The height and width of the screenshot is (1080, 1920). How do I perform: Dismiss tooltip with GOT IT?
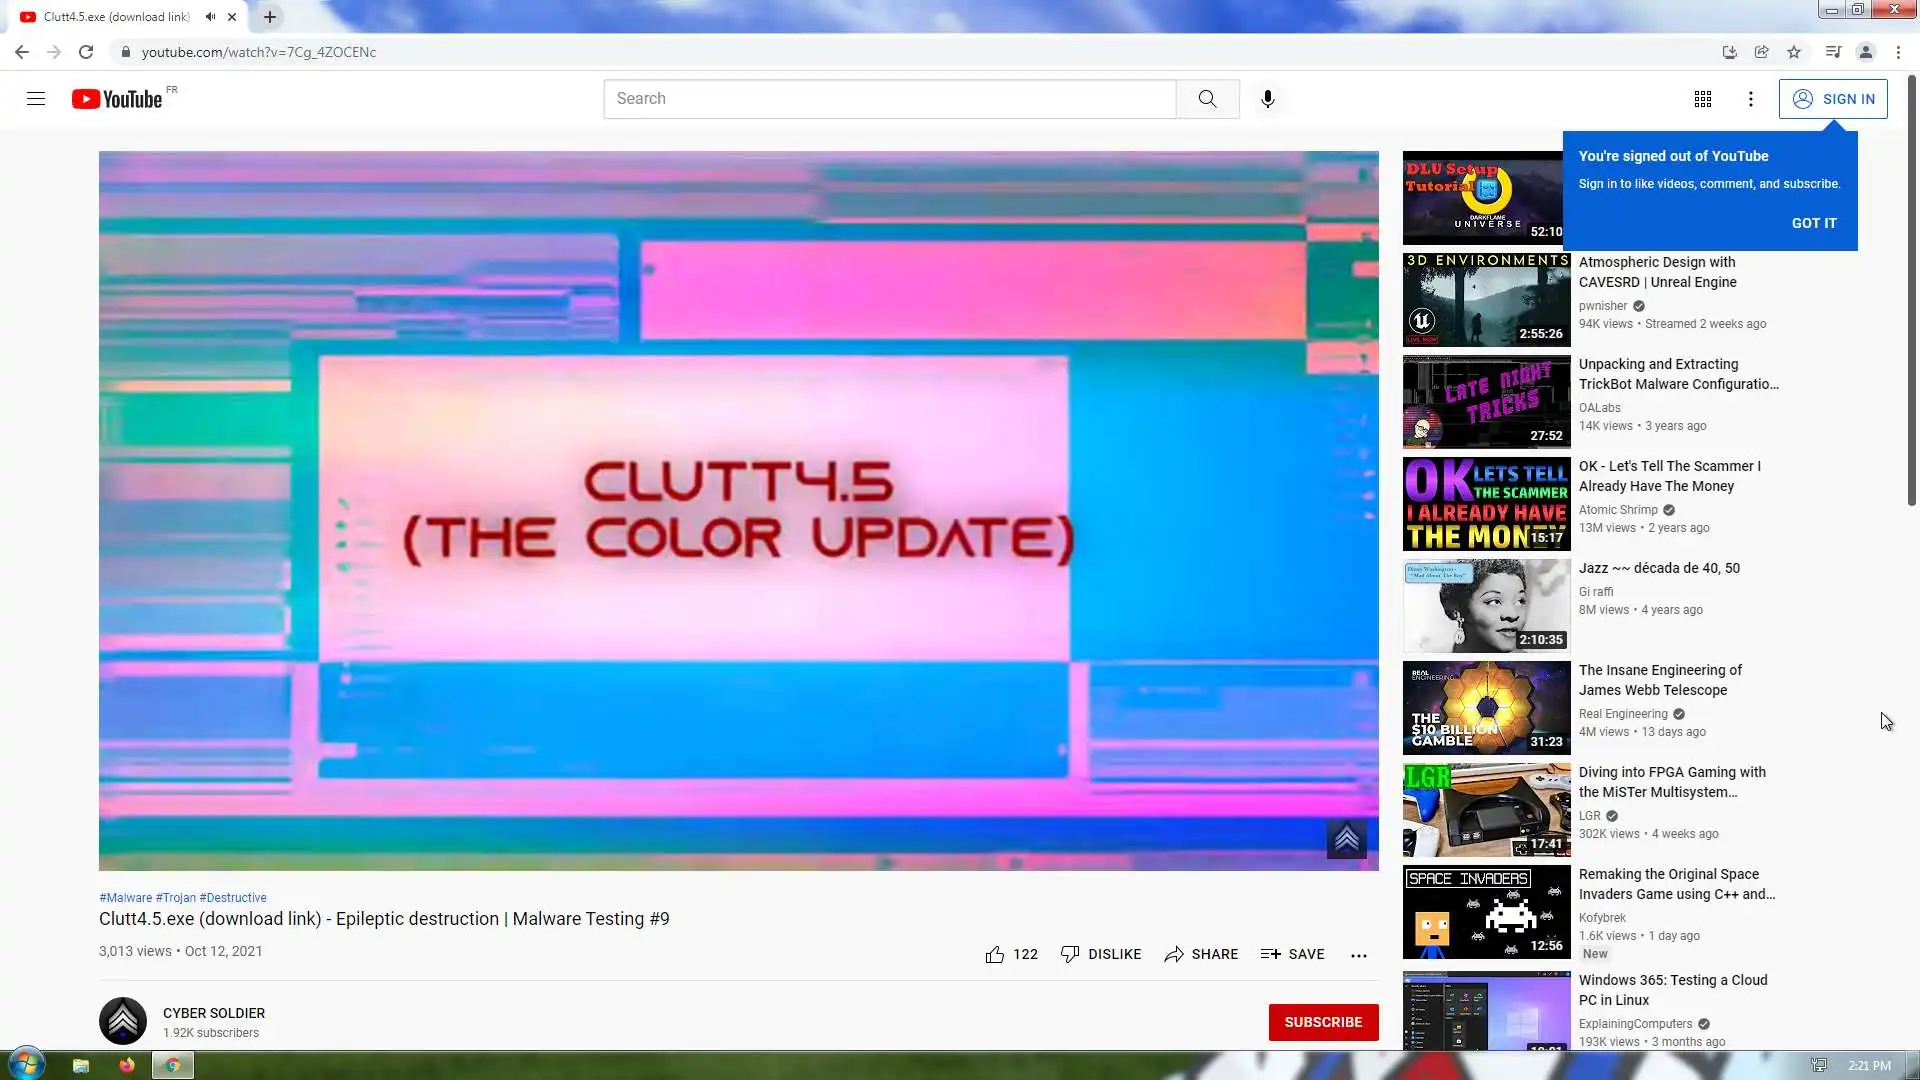click(1813, 223)
